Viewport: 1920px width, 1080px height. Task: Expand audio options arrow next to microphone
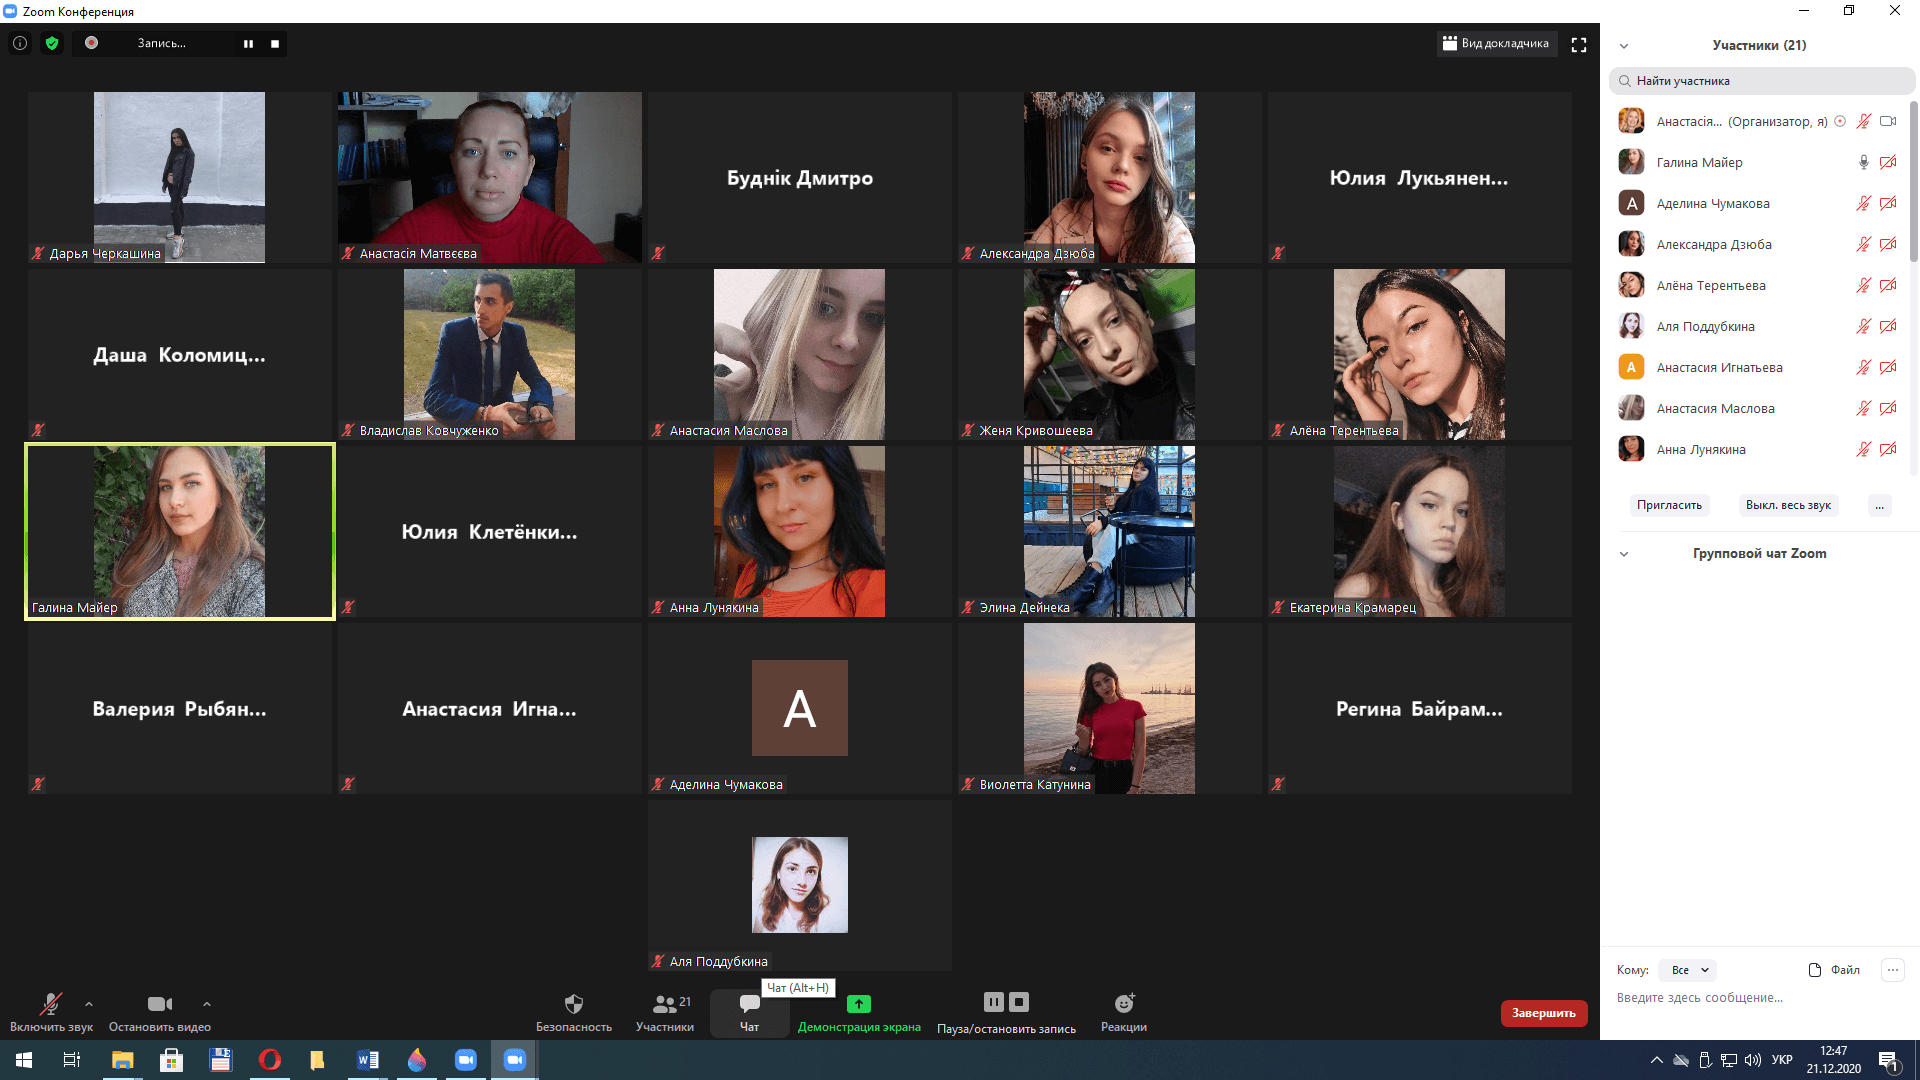[x=89, y=1004]
